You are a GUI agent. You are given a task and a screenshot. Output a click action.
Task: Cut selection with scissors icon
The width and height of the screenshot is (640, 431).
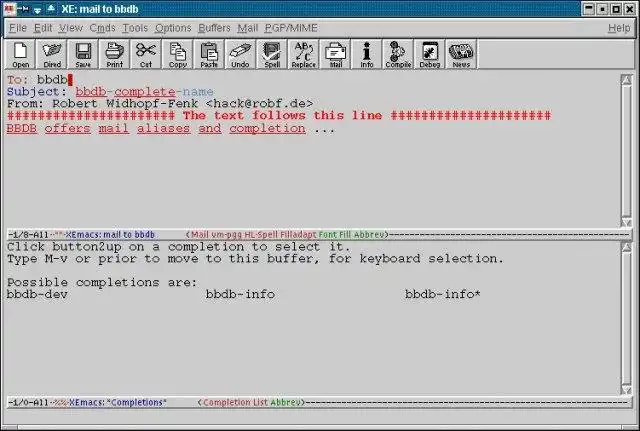[x=146, y=54]
